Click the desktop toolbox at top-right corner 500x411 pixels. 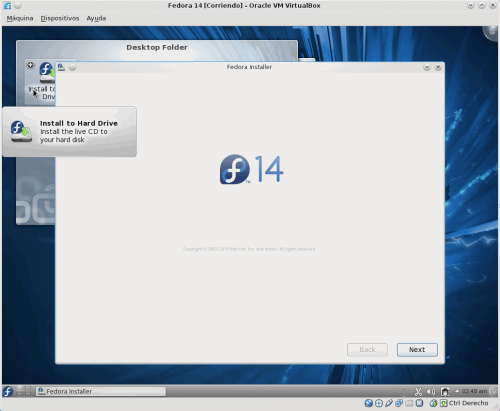(491, 33)
